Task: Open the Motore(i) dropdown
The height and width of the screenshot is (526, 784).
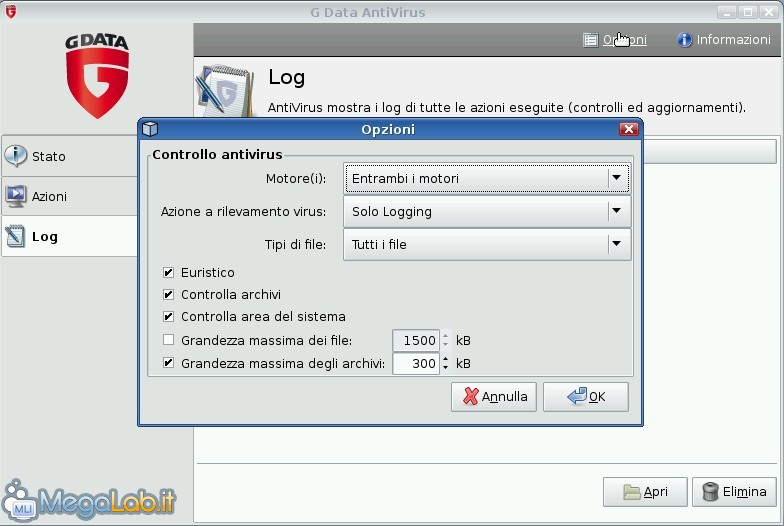Action: coord(486,178)
